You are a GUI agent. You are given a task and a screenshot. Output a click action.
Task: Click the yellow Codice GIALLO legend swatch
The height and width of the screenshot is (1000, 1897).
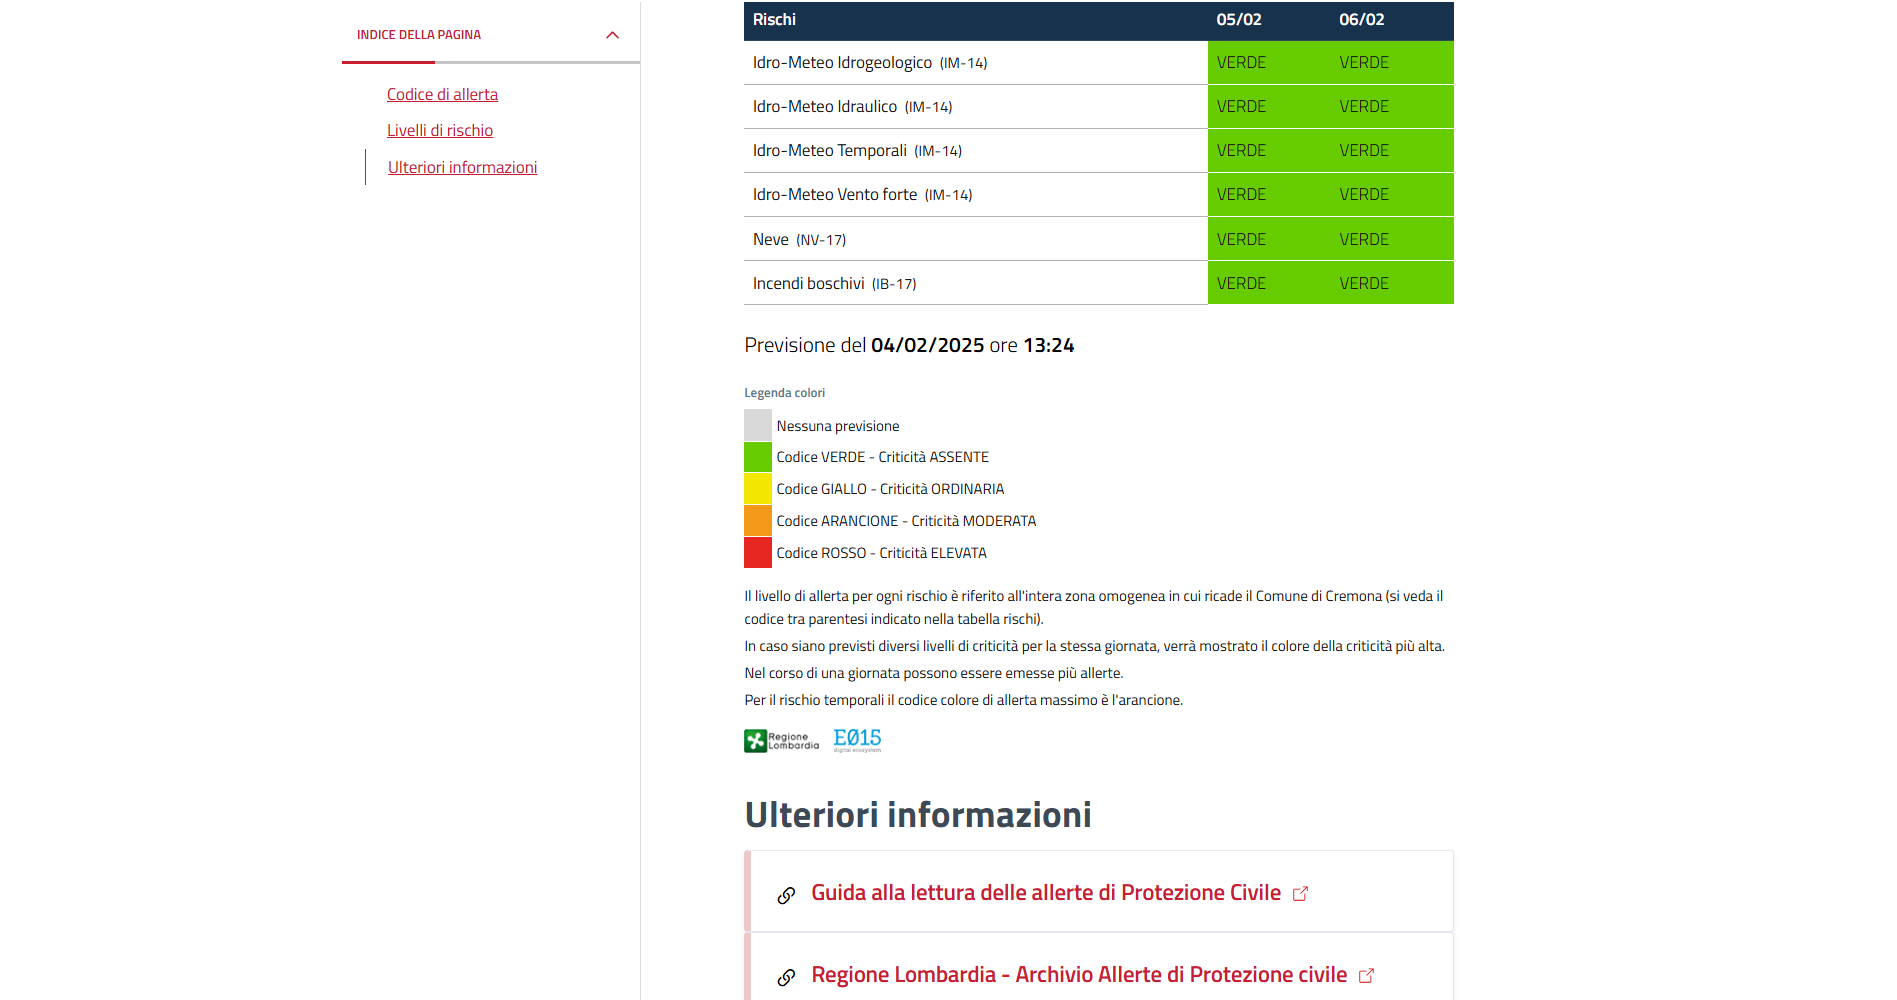(758, 489)
